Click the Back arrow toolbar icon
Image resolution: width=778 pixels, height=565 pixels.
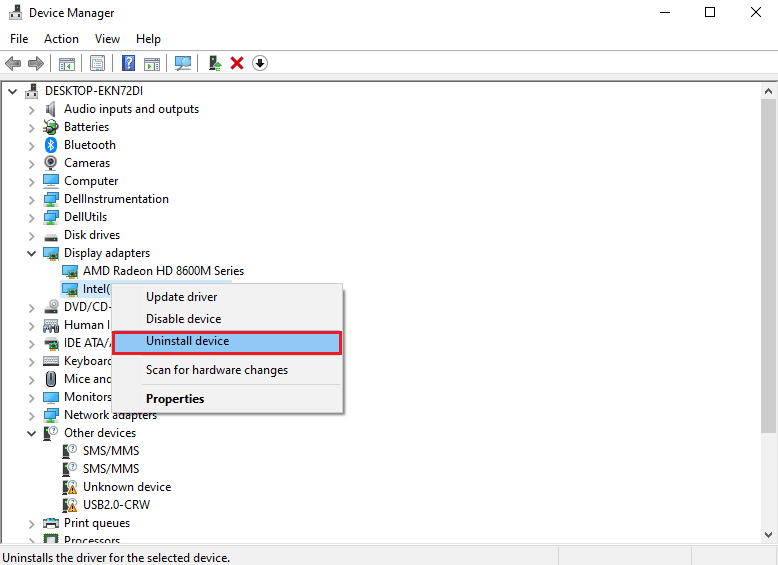(13, 63)
